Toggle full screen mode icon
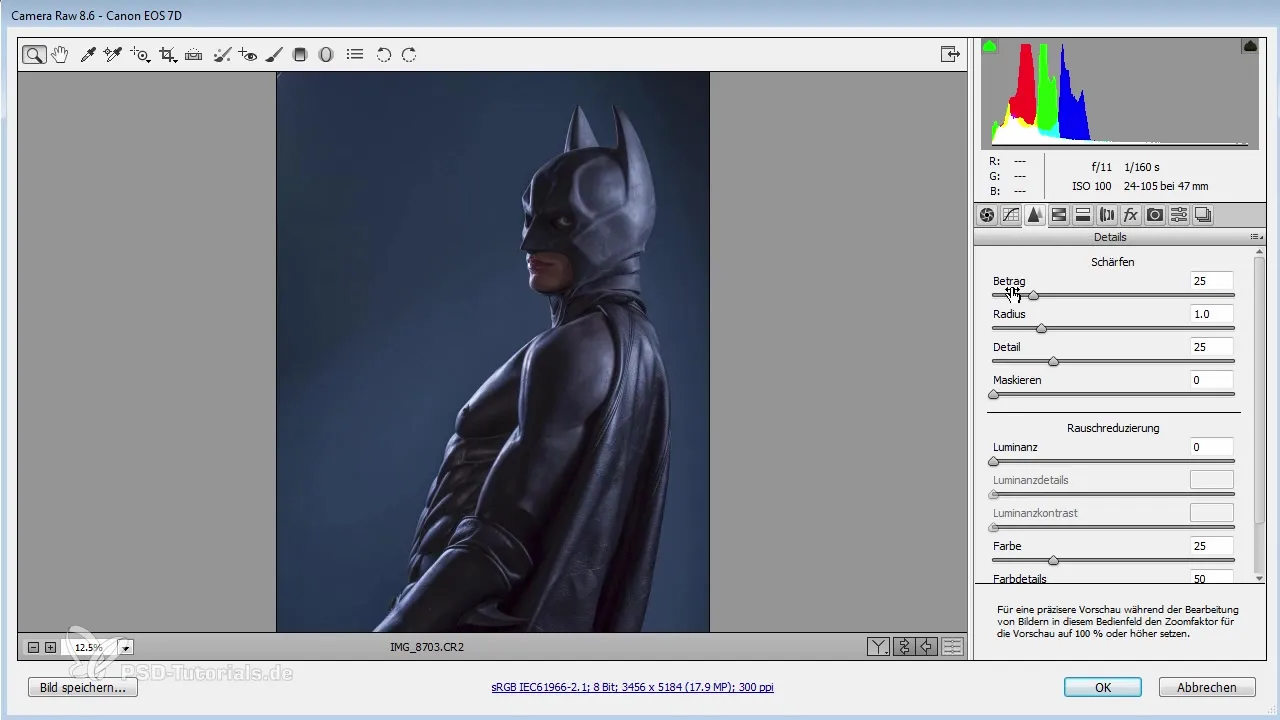Screen dimensions: 1280x720 (950, 55)
